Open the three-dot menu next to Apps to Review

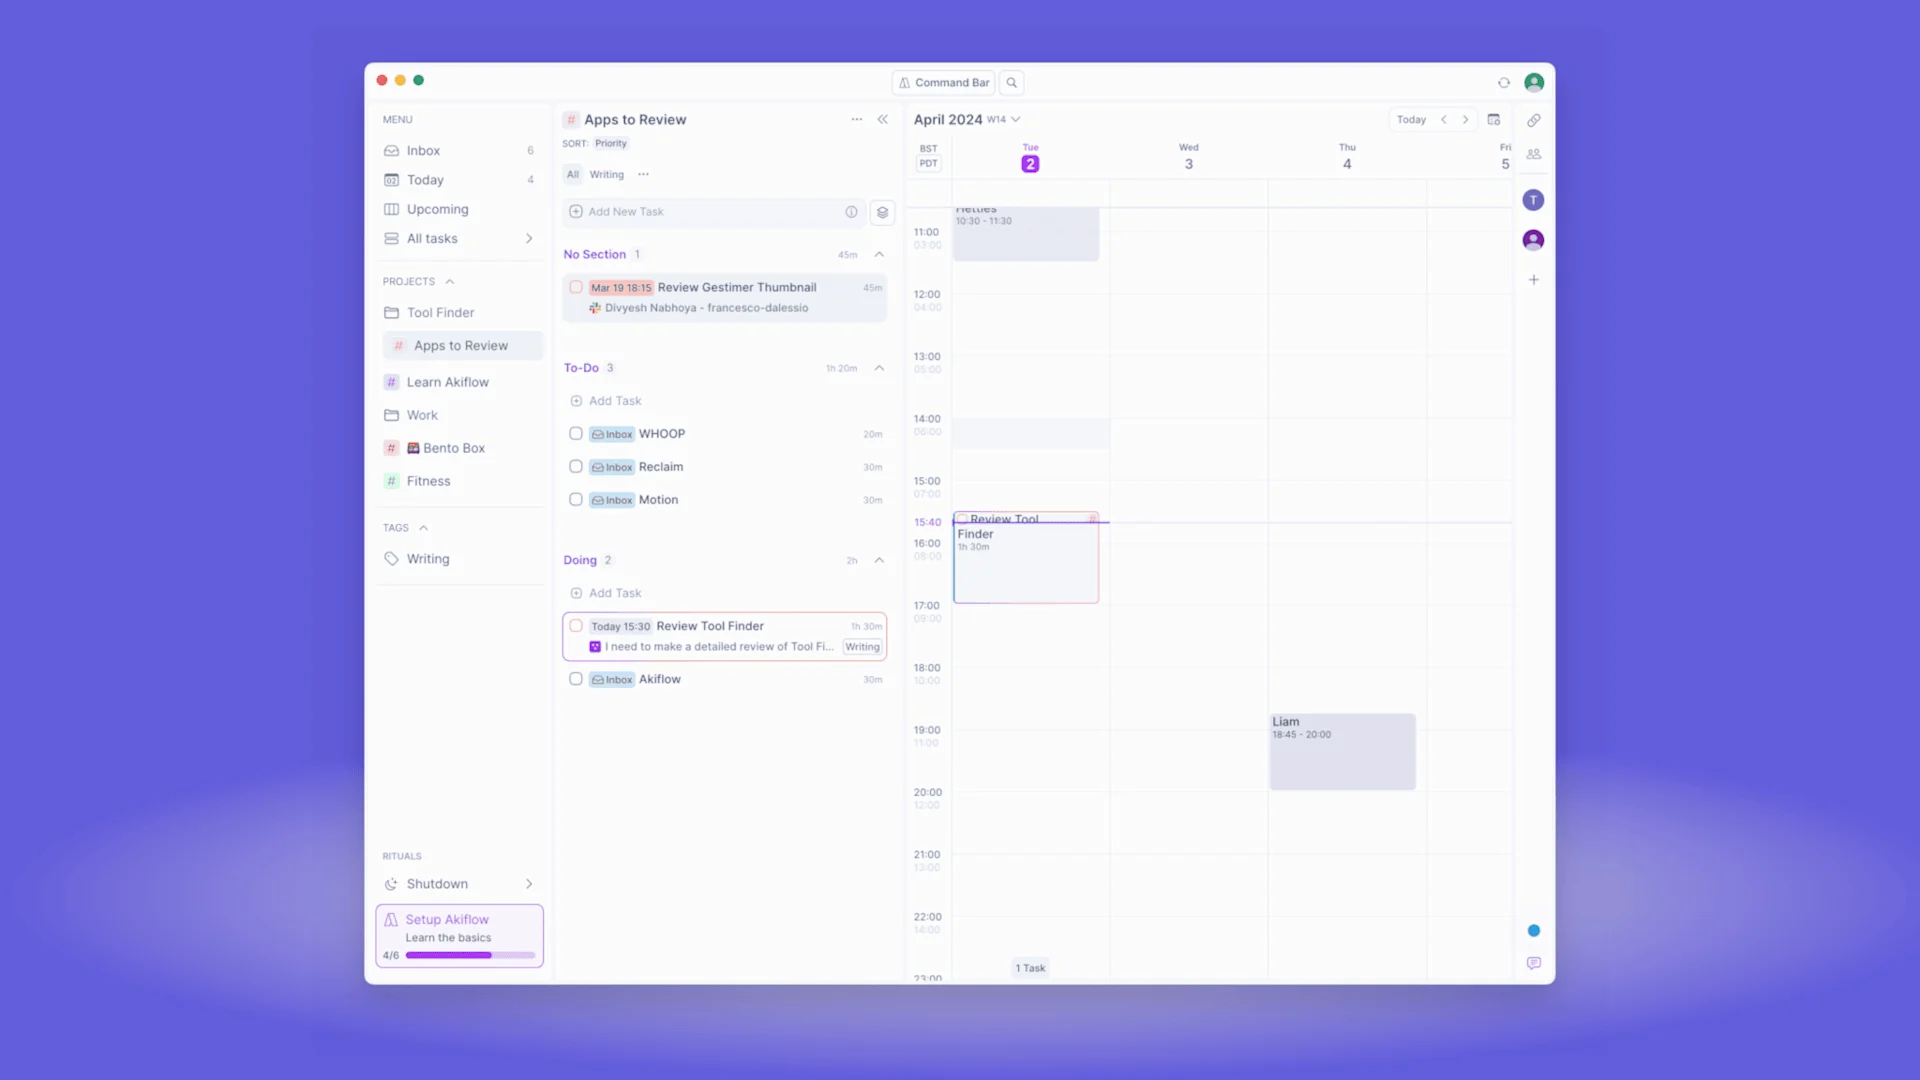(x=856, y=119)
